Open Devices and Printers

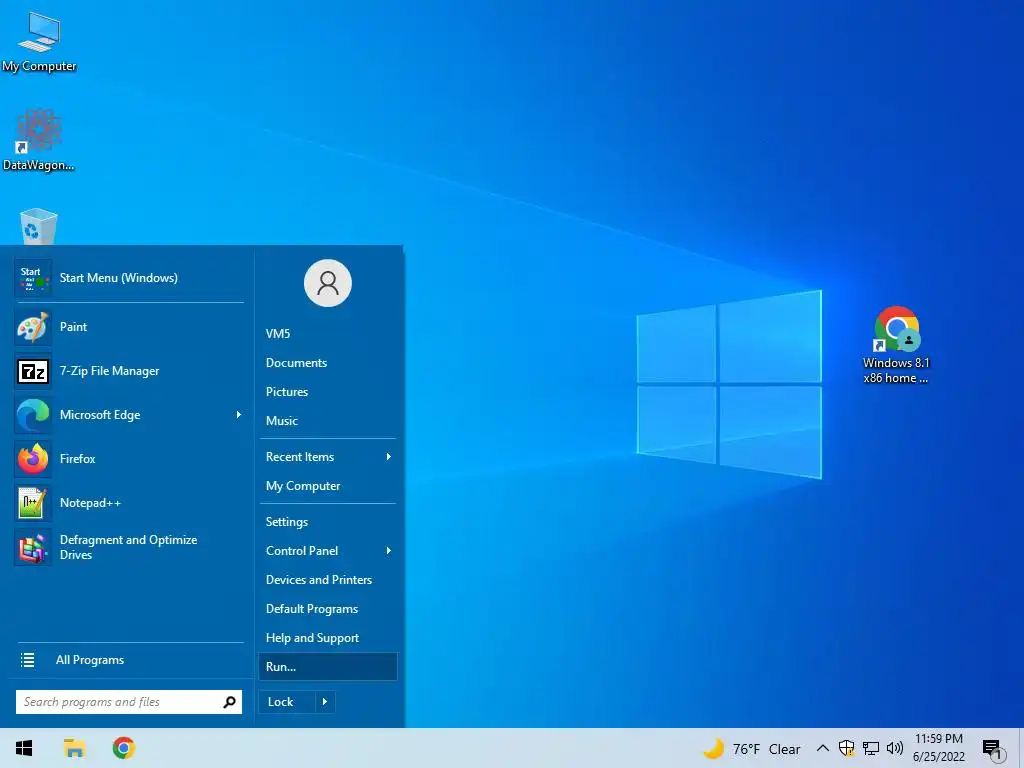pos(328,580)
